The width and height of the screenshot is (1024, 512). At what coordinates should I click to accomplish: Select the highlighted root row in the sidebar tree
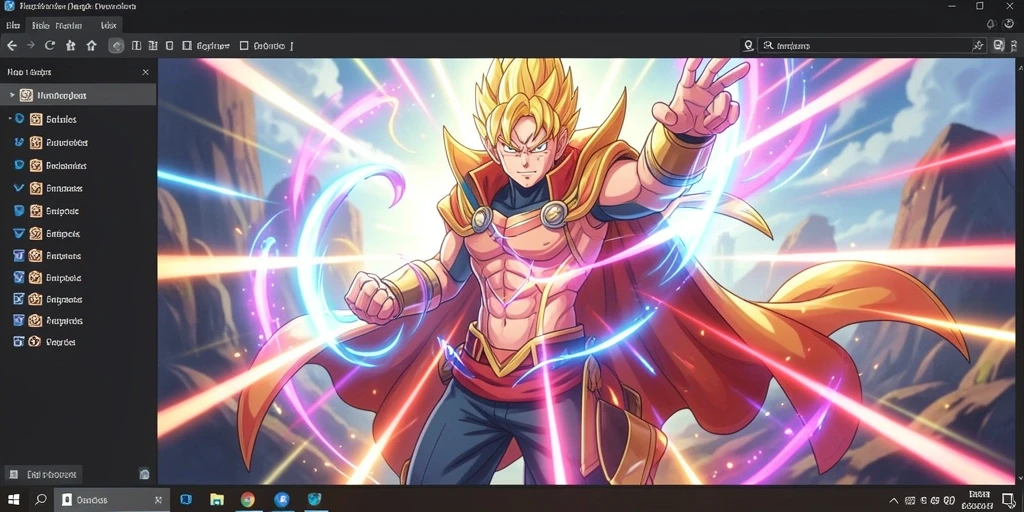[x=78, y=95]
